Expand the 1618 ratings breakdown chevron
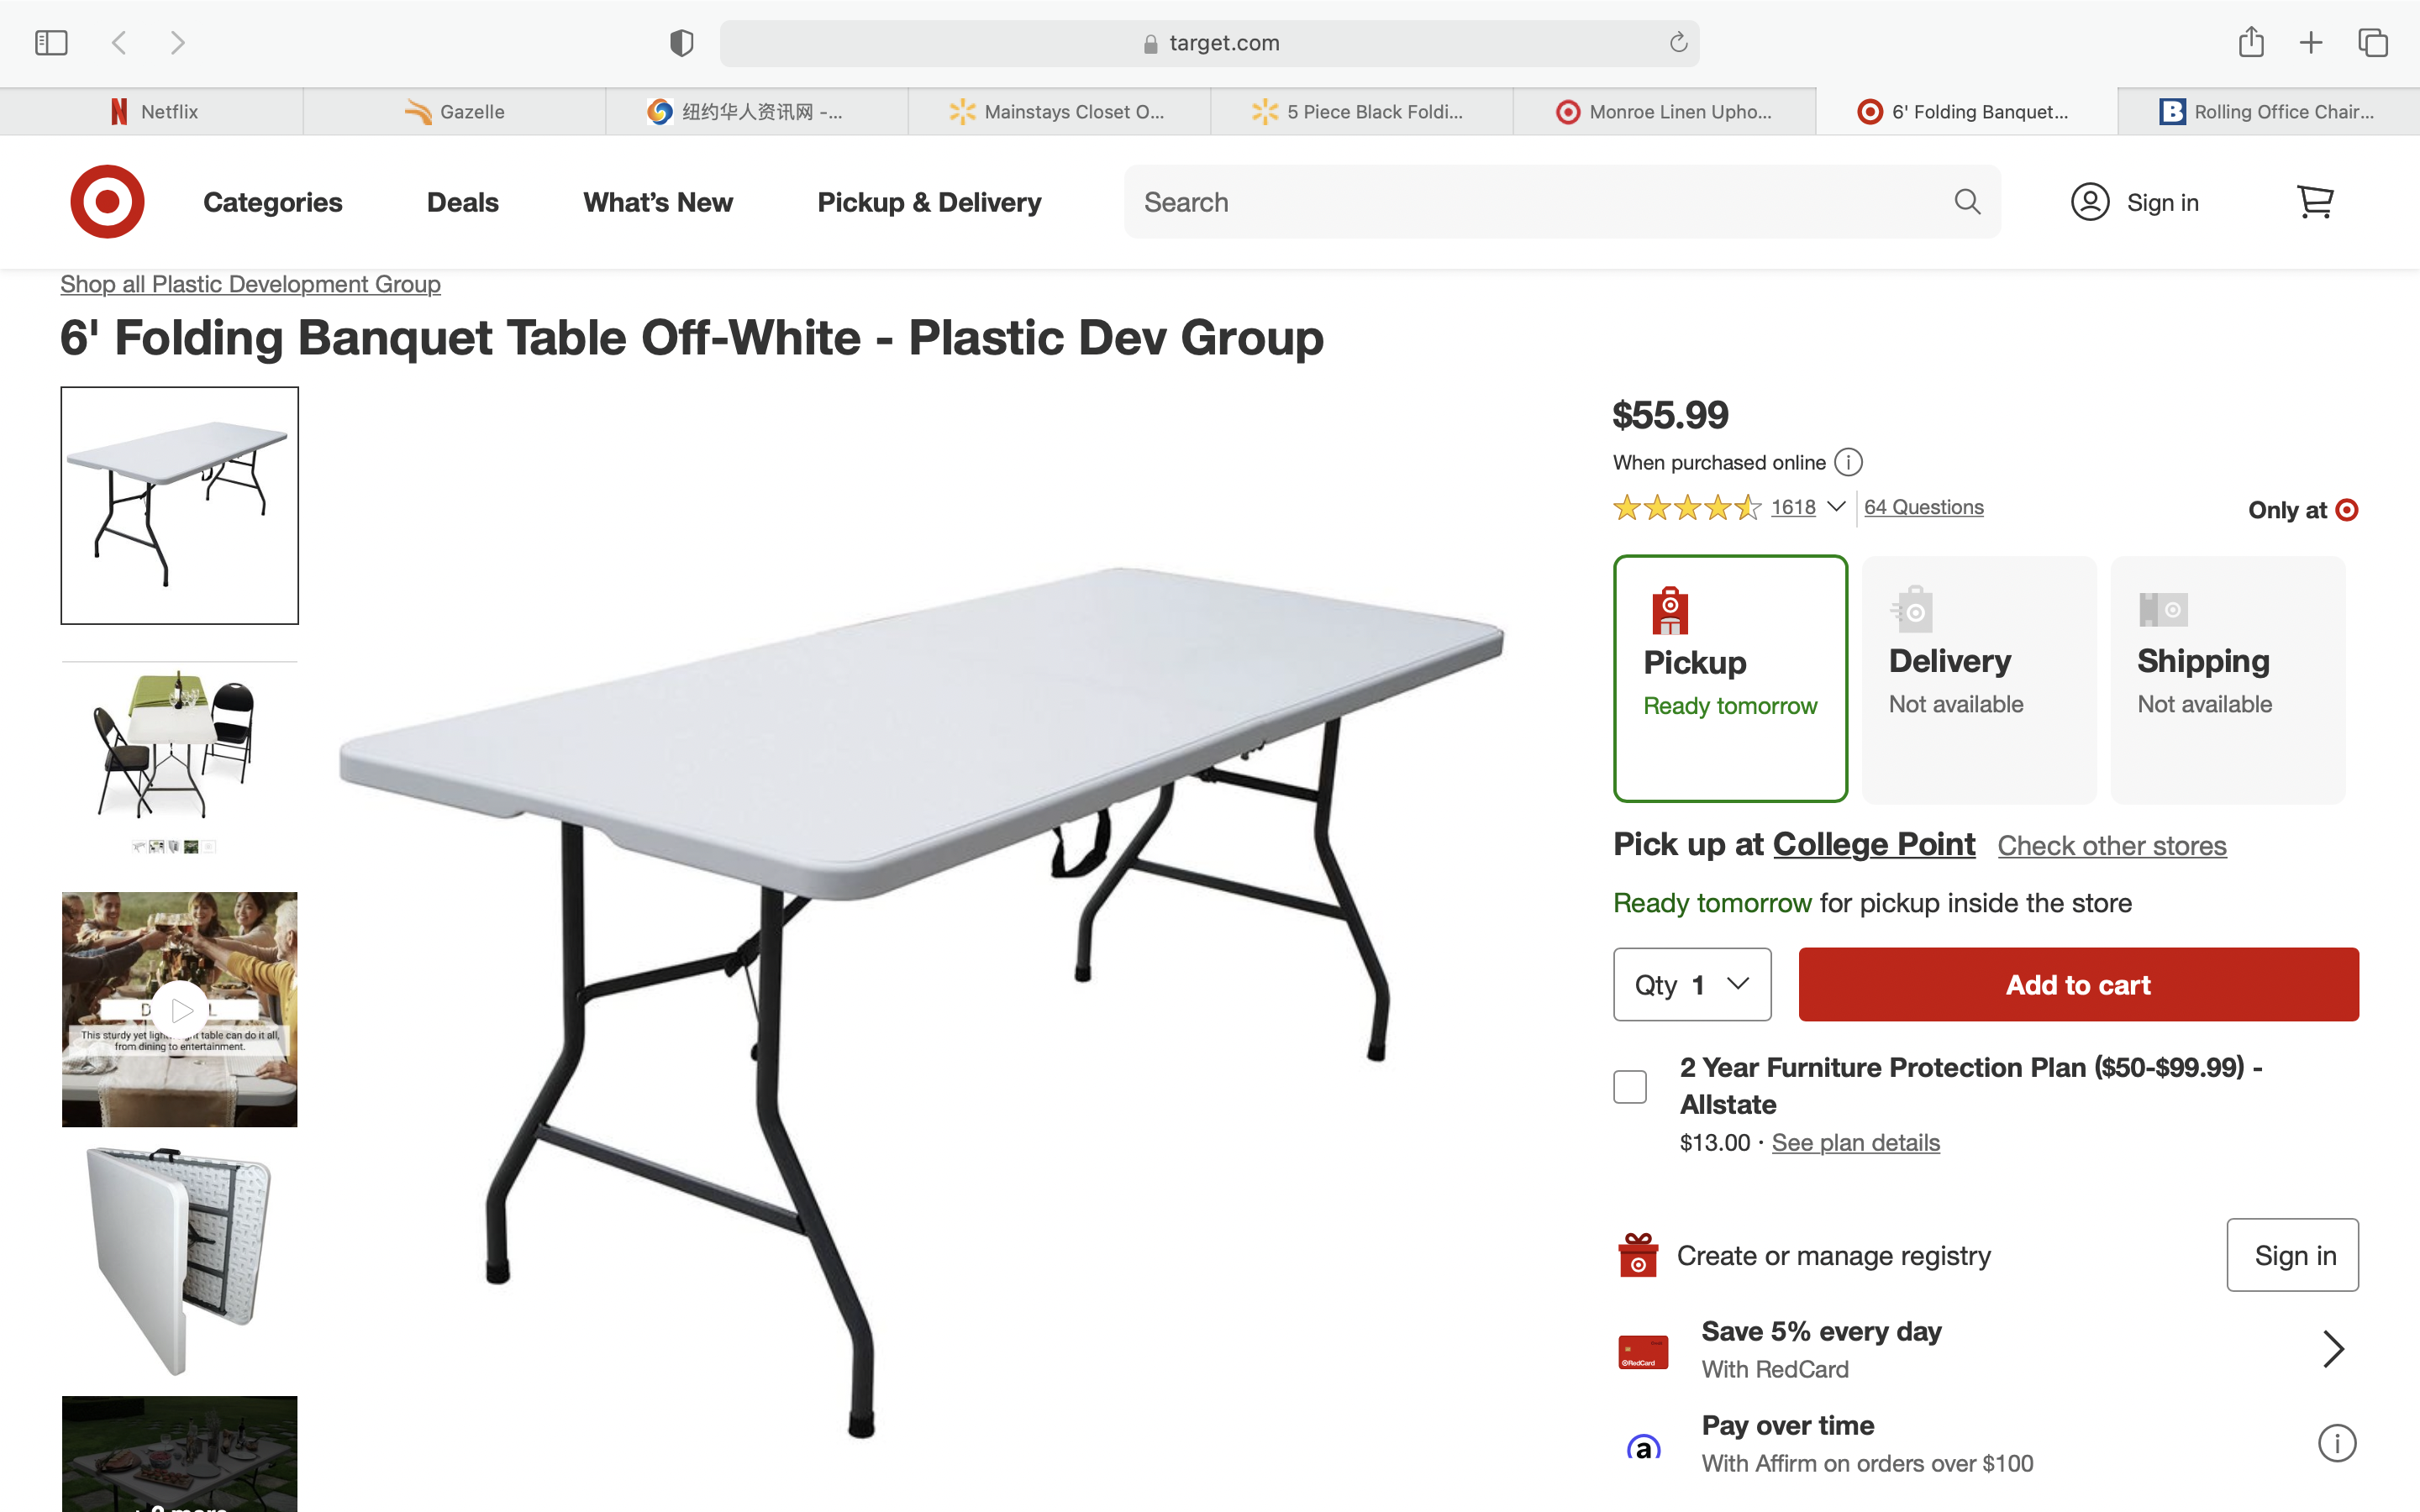 (1836, 507)
